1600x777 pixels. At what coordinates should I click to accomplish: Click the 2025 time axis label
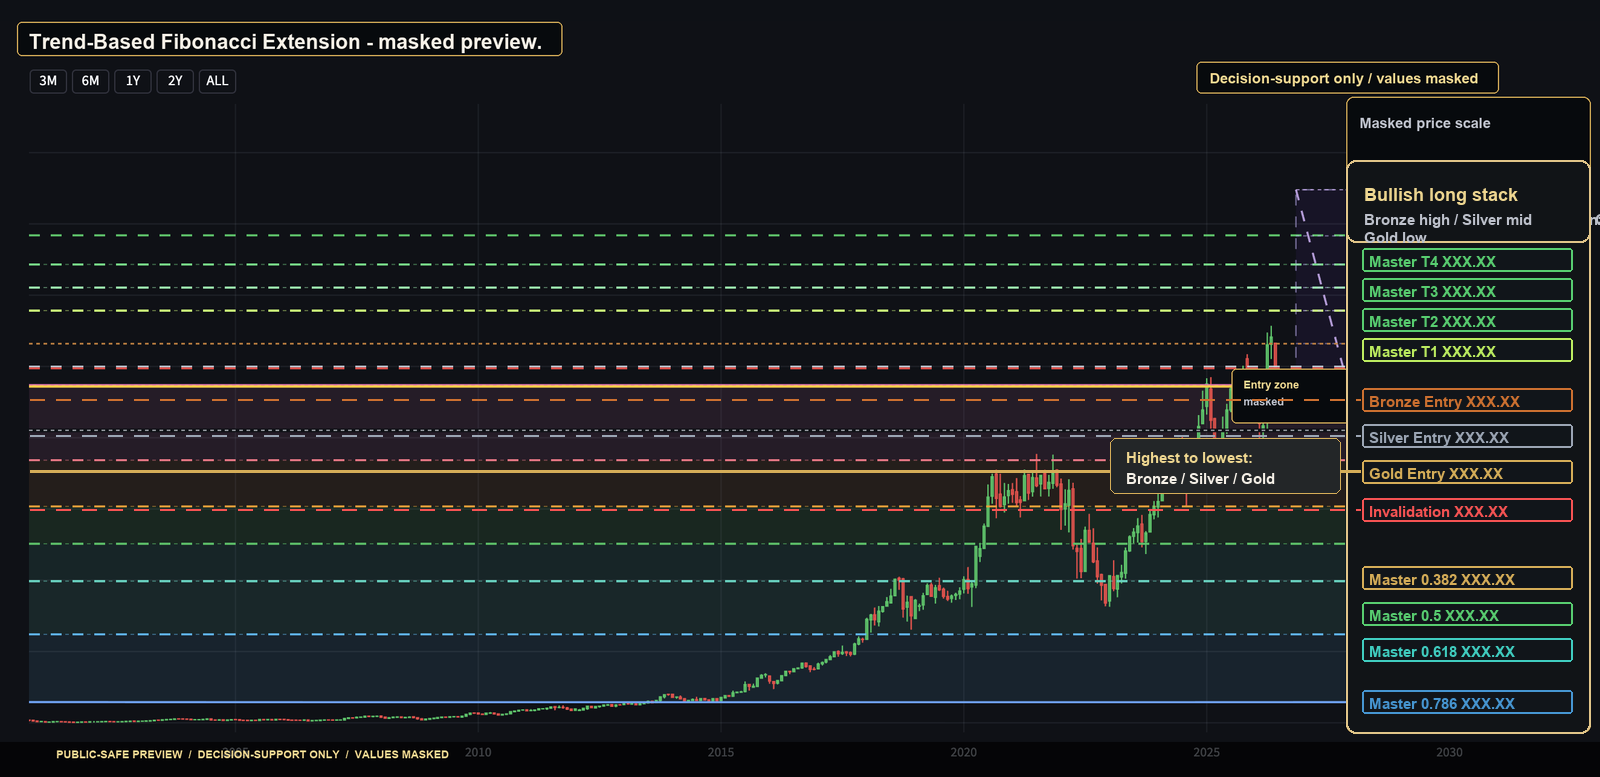pyautogui.click(x=1207, y=752)
